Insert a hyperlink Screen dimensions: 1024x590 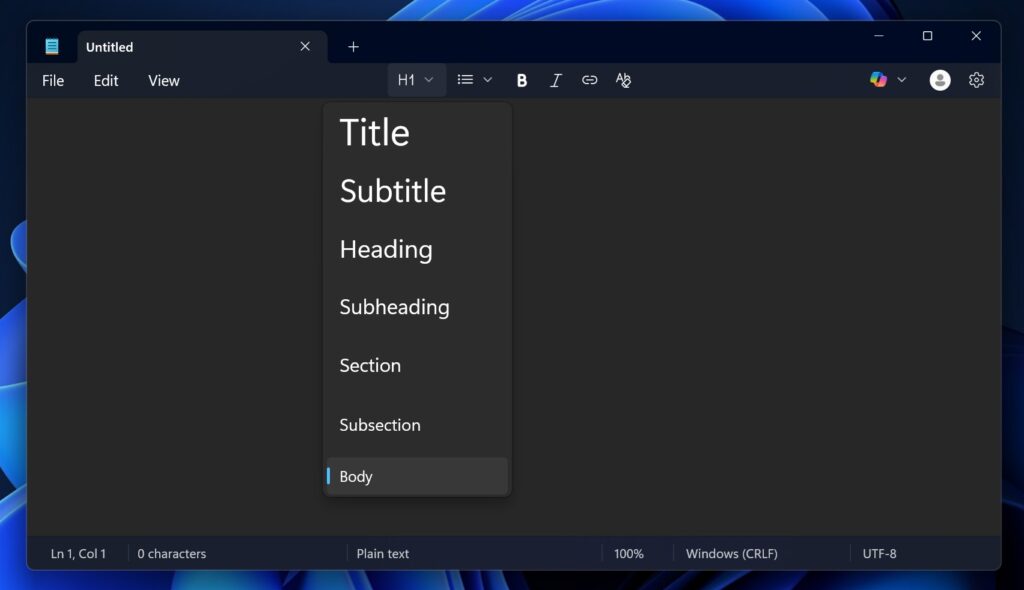coord(589,80)
